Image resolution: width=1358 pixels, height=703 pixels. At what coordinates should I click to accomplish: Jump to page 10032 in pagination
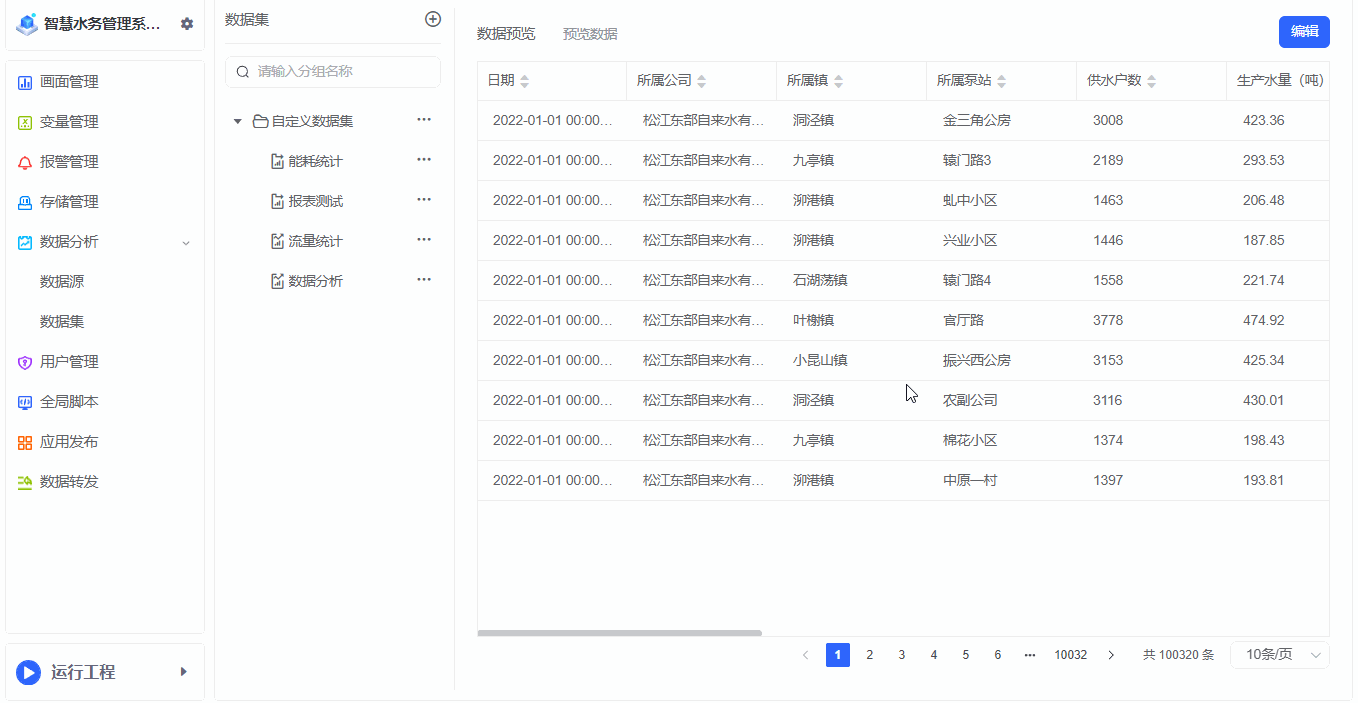click(1070, 654)
